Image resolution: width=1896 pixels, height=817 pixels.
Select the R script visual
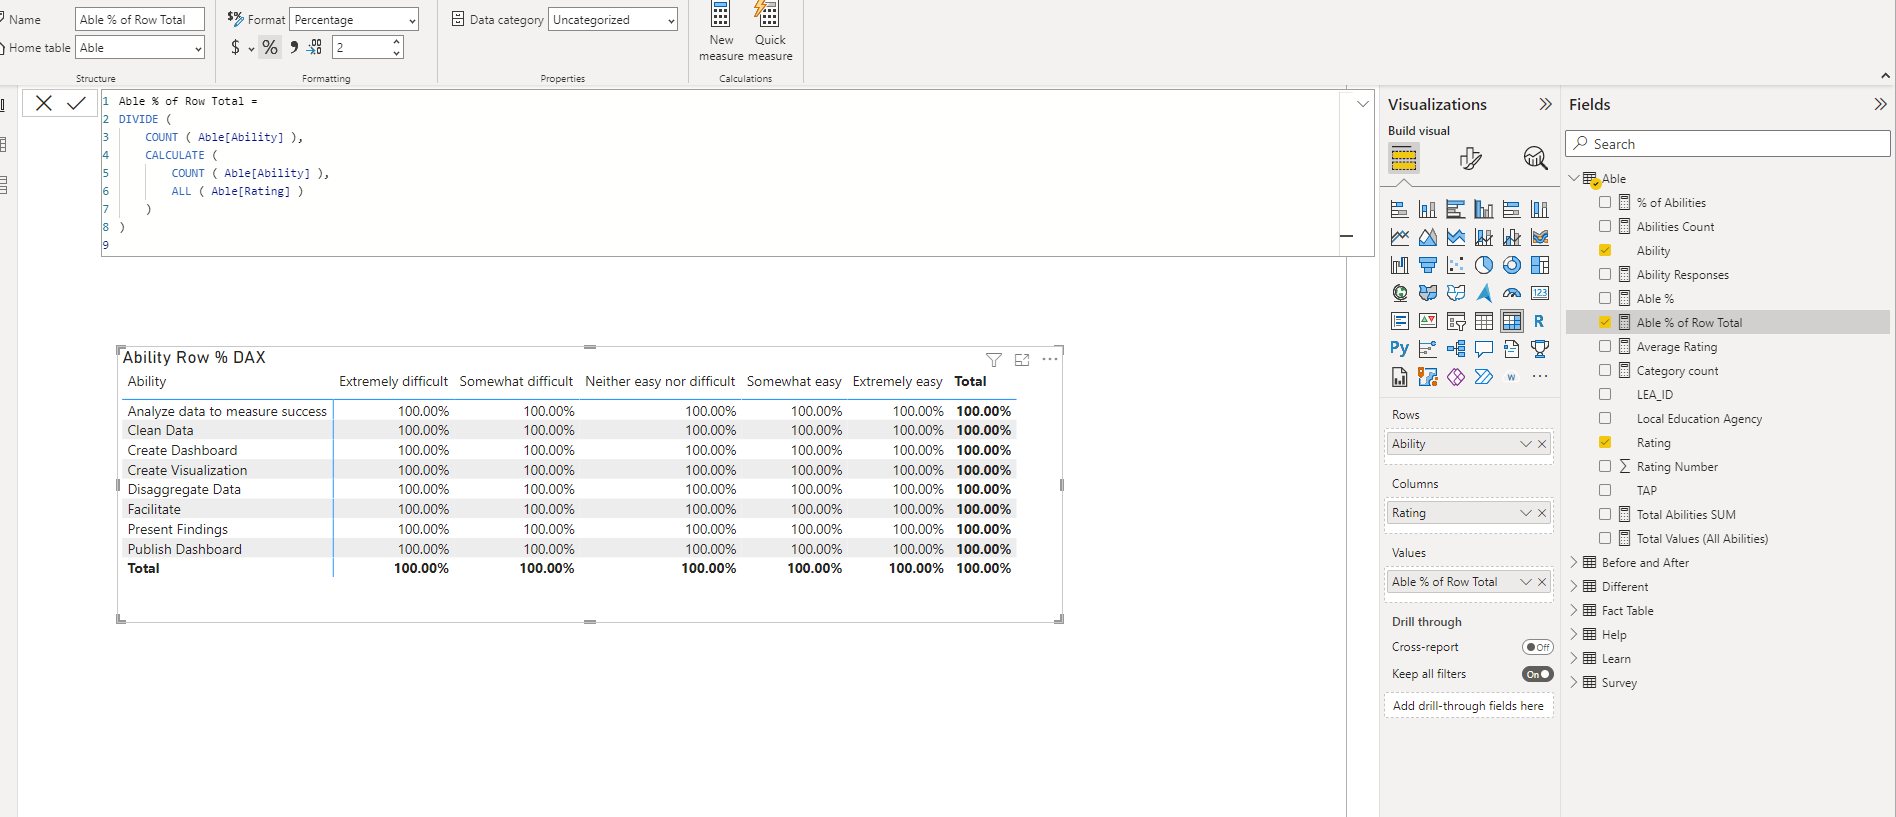1540,321
